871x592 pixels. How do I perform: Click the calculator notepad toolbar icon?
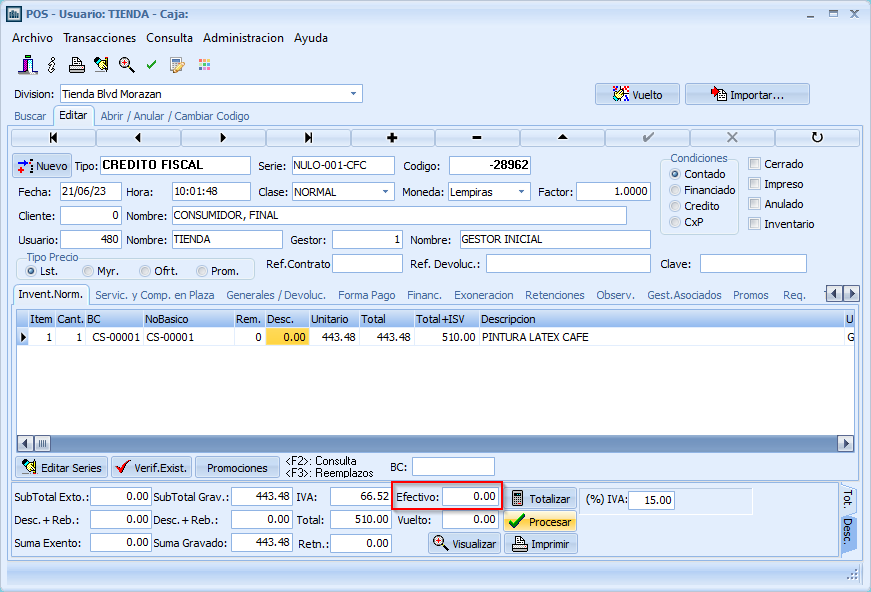pos(177,65)
